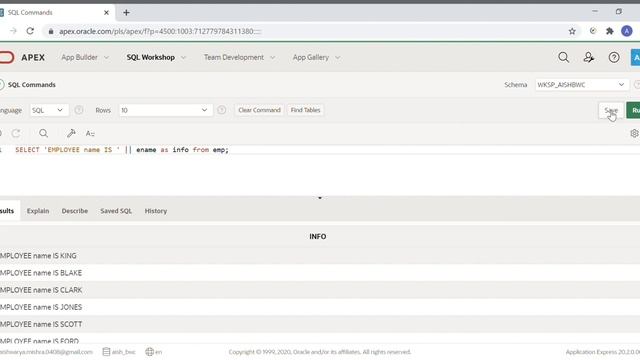Click the Oracle APEX logo

(22, 57)
